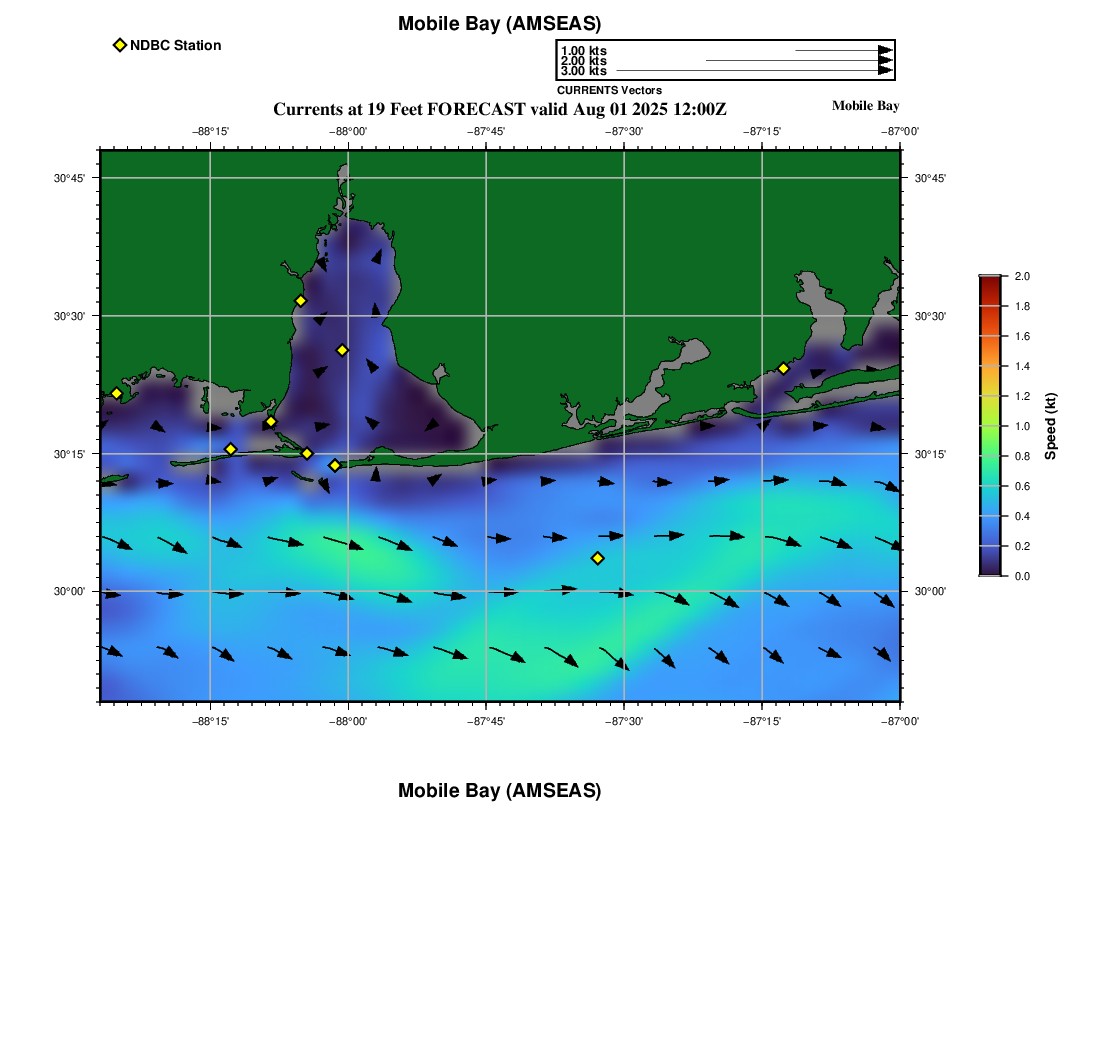Image resolution: width=1100 pixels, height=1050 pixels.
Task: Click the Mobile Bay (AMSEAS) top title
Action: click(x=499, y=24)
